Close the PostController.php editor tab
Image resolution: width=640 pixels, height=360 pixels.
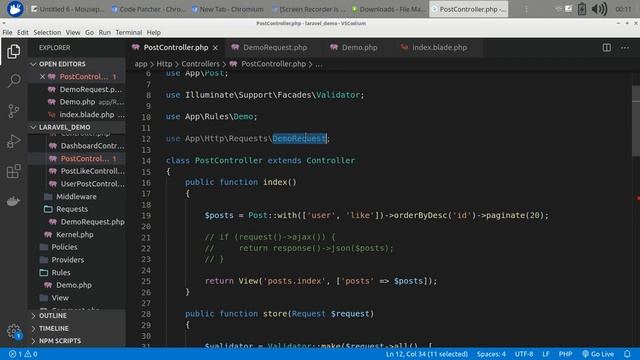[215, 48]
